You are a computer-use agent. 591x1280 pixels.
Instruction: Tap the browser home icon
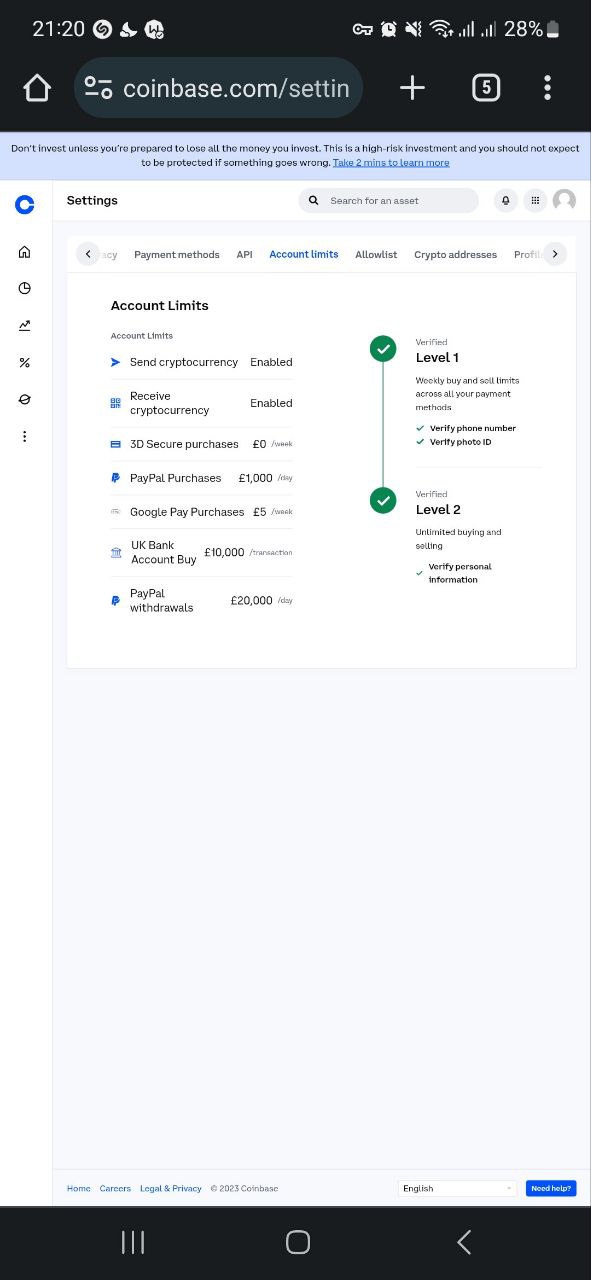(x=37, y=88)
